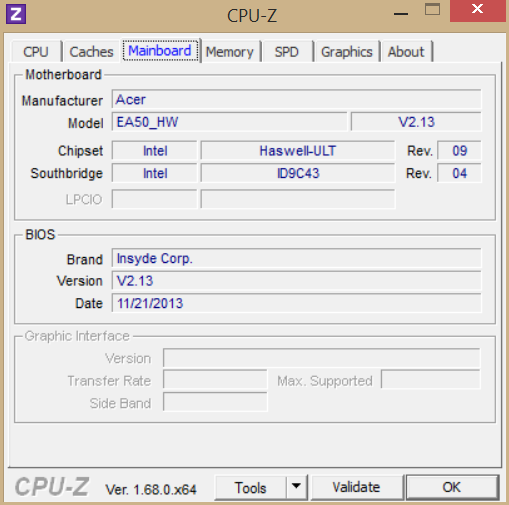The image size is (509, 505).
Task: Click the empty Graphic Interface Version field
Action: click(x=322, y=358)
